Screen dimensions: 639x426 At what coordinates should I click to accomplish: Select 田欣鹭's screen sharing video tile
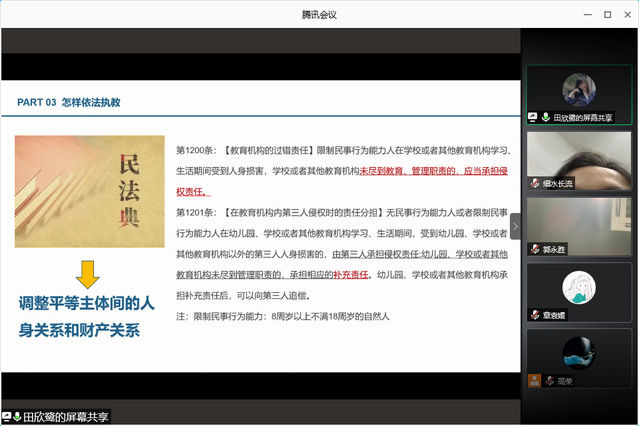[579, 95]
